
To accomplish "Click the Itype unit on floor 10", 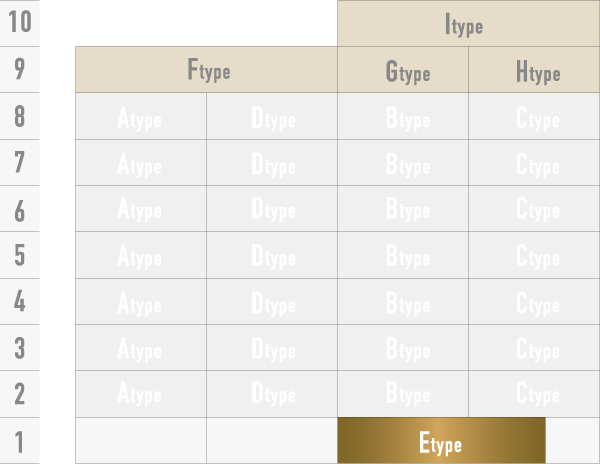I will [468, 24].
